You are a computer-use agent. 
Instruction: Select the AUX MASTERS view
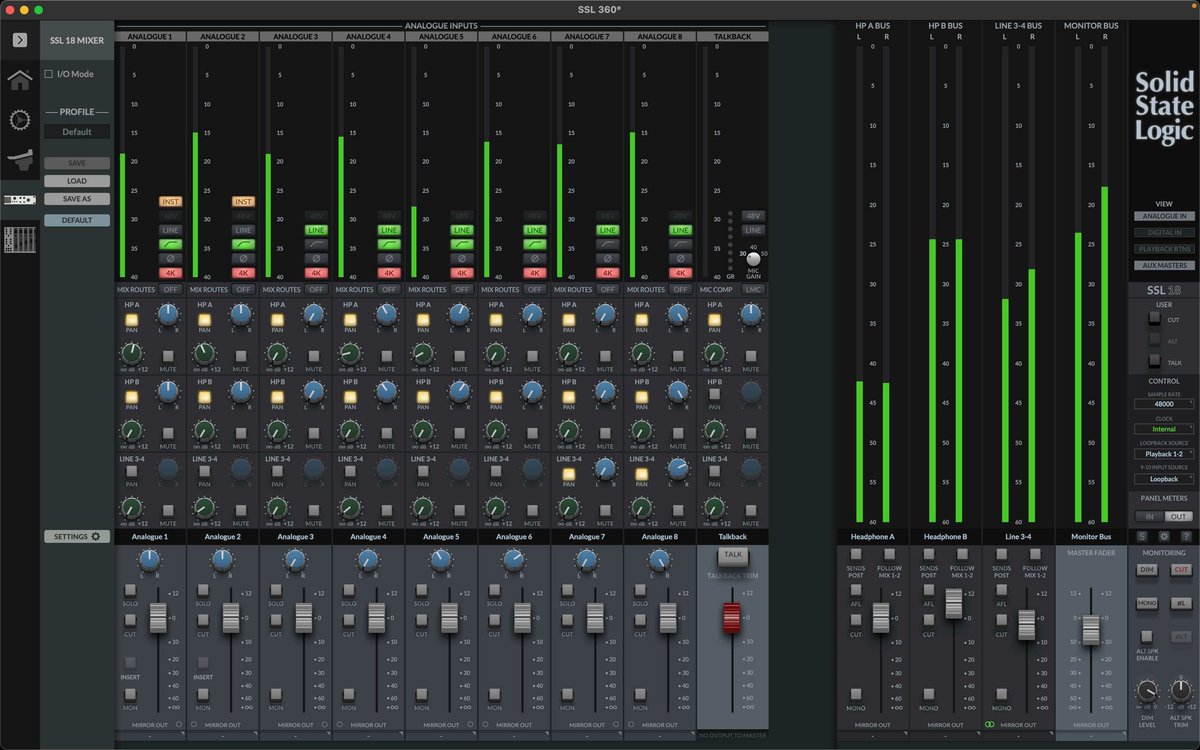click(x=1164, y=264)
